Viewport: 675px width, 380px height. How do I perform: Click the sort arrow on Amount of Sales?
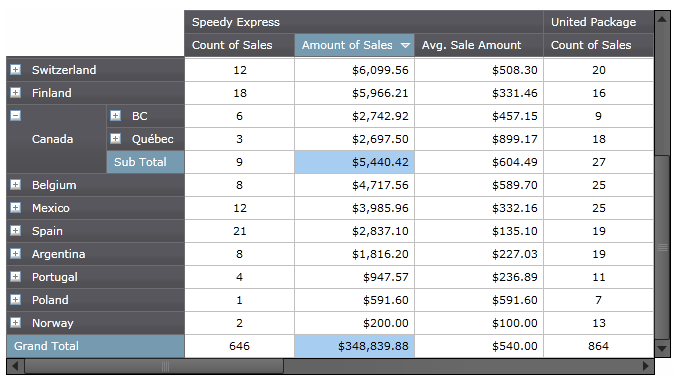(405, 45)
